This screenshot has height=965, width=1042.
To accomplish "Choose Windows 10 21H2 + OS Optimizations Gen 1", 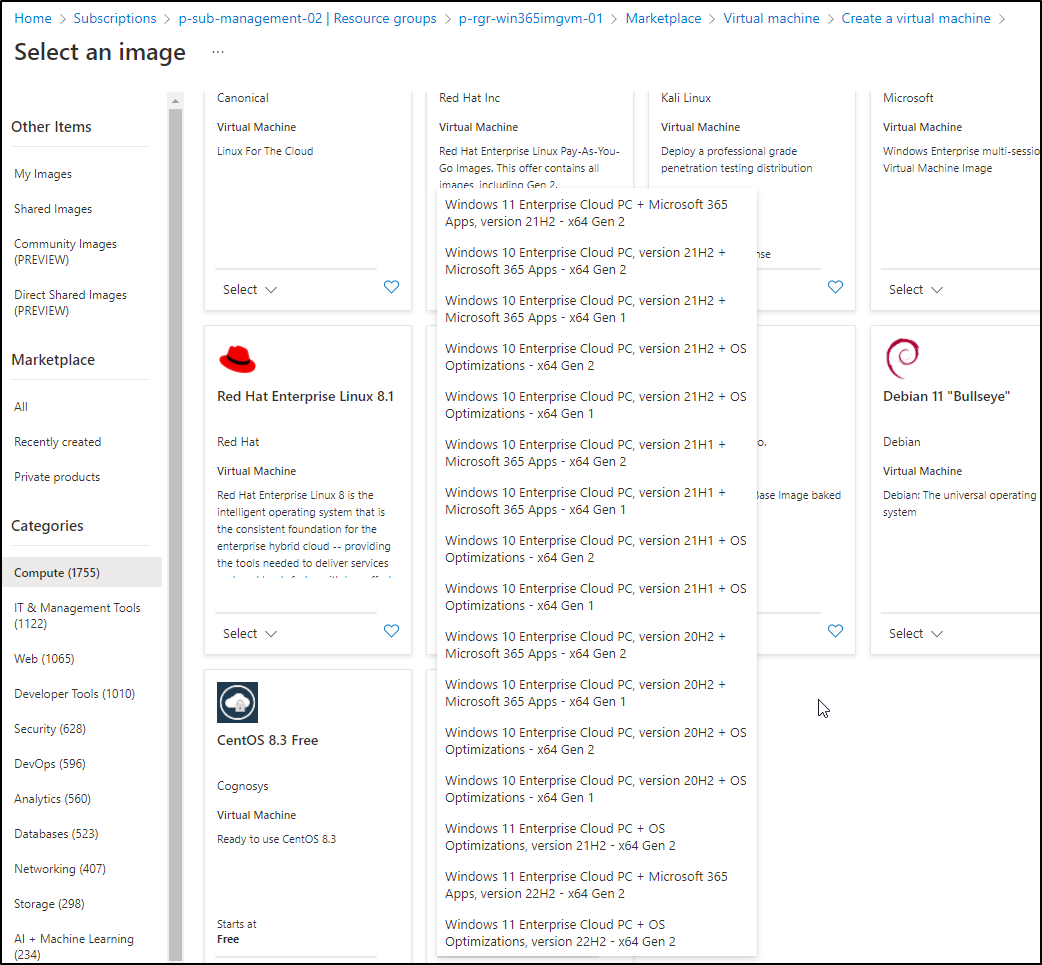I will point(596,405).
